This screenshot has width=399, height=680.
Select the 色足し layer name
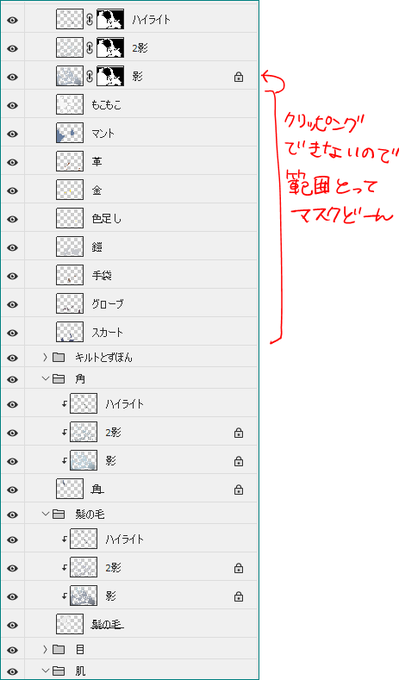(107, 219)
